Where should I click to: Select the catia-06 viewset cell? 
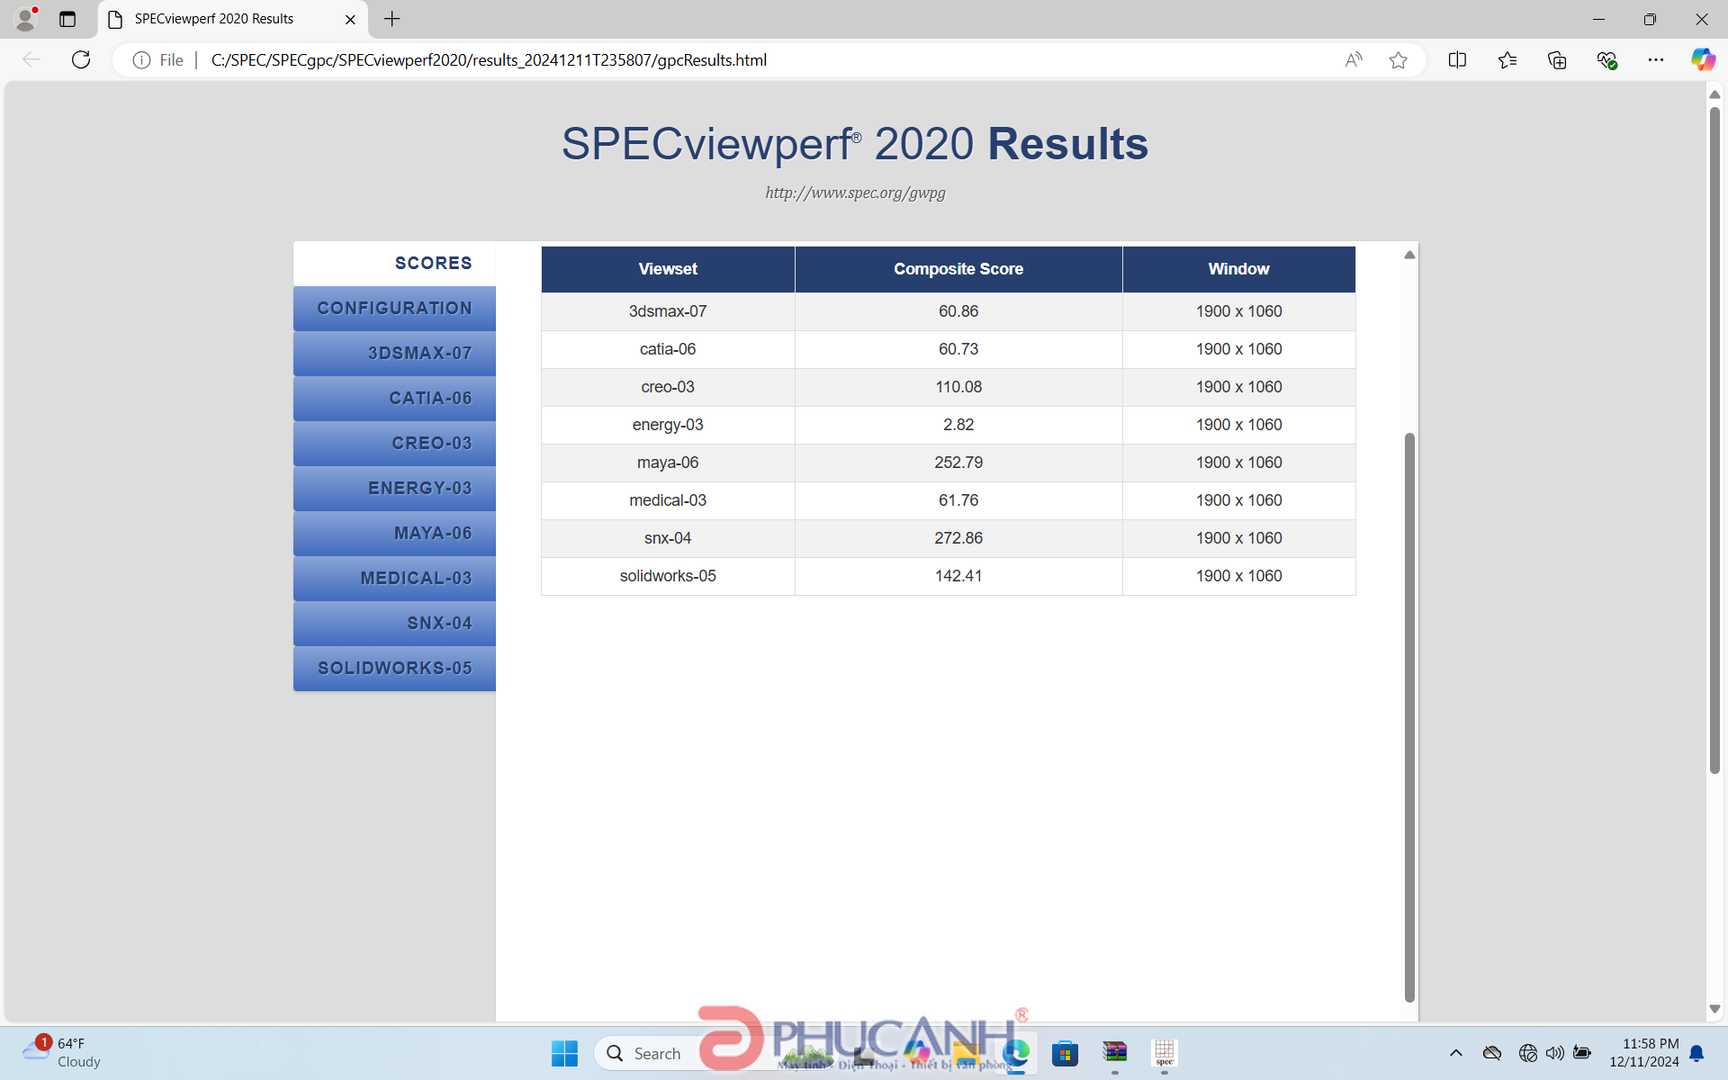(668, 349)
